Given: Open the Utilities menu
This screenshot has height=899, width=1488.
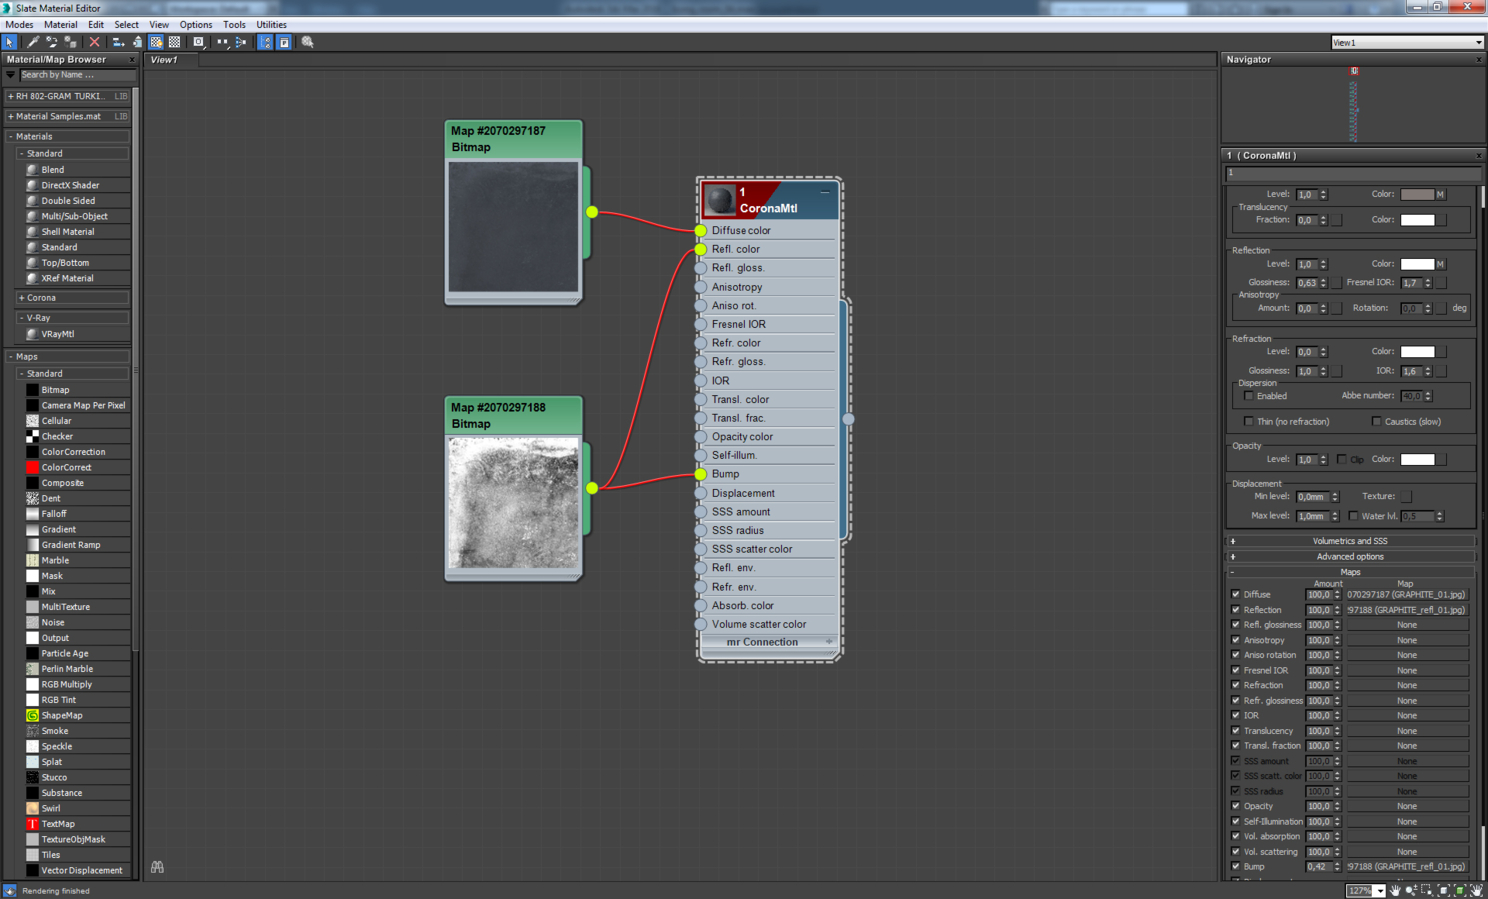Looking at the screenshot, I should click(271, 25).
